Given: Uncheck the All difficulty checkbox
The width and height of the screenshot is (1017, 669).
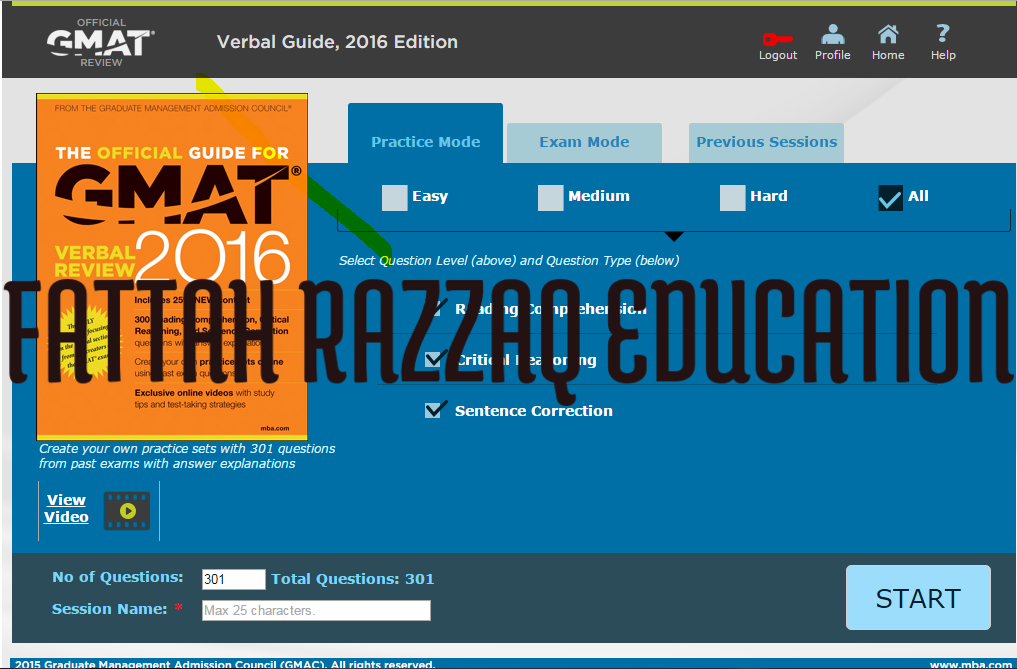Looking at the screenshot, I should (890, 197).
